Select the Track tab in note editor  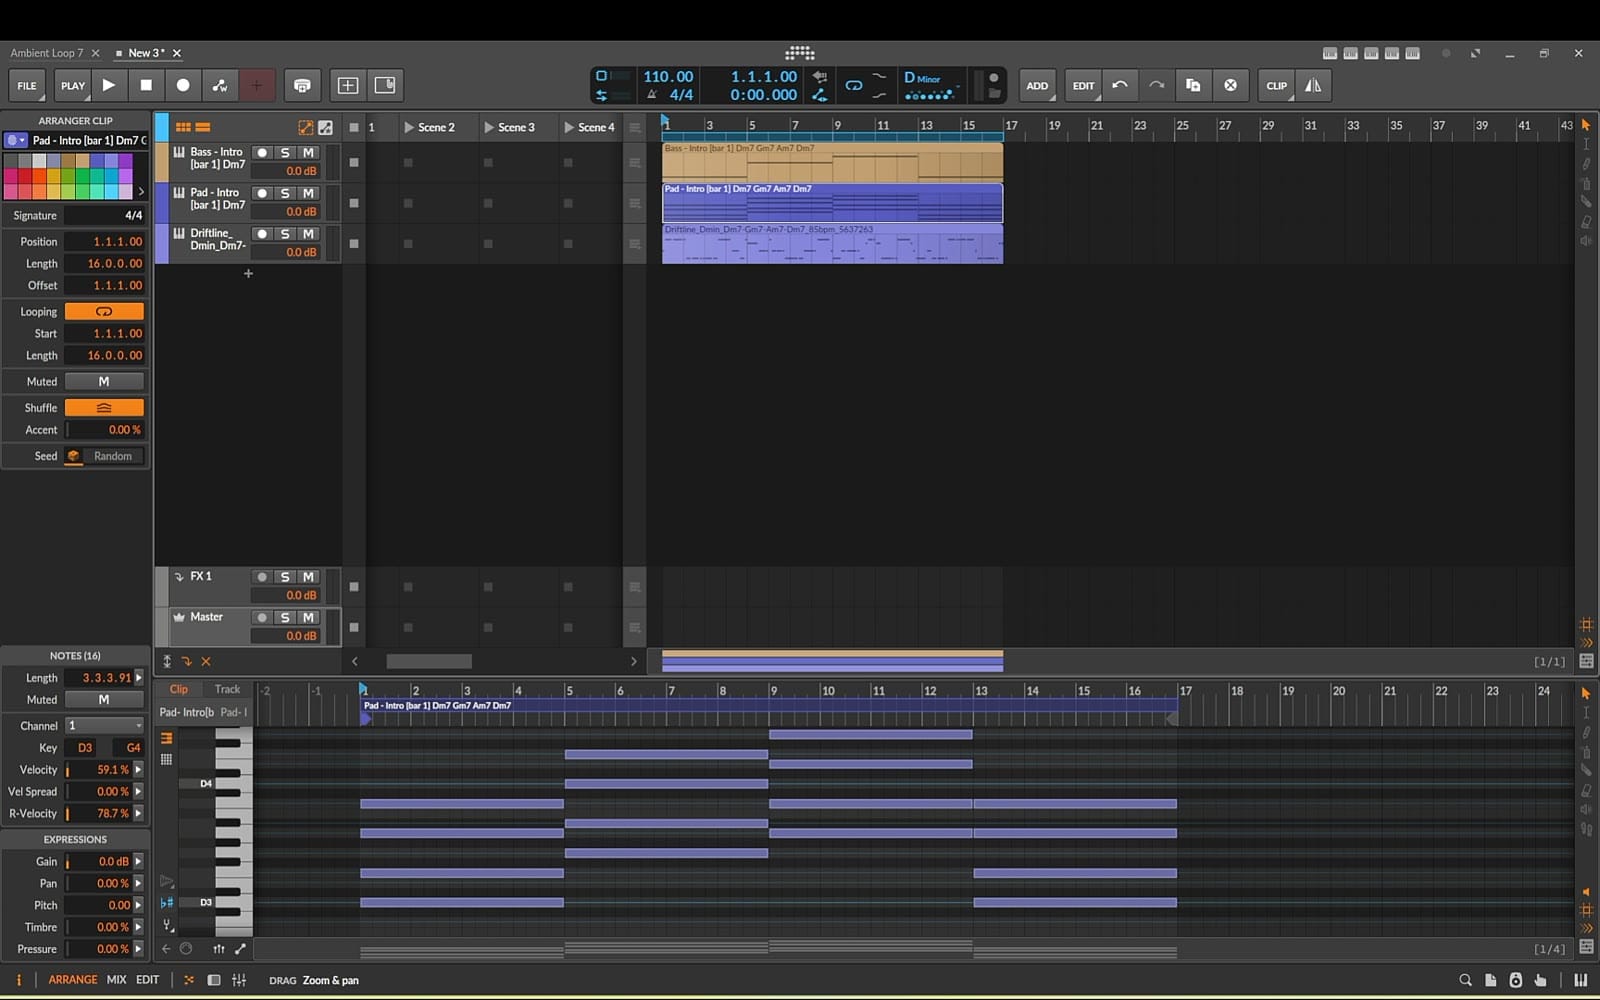click(x=227, y=689)
